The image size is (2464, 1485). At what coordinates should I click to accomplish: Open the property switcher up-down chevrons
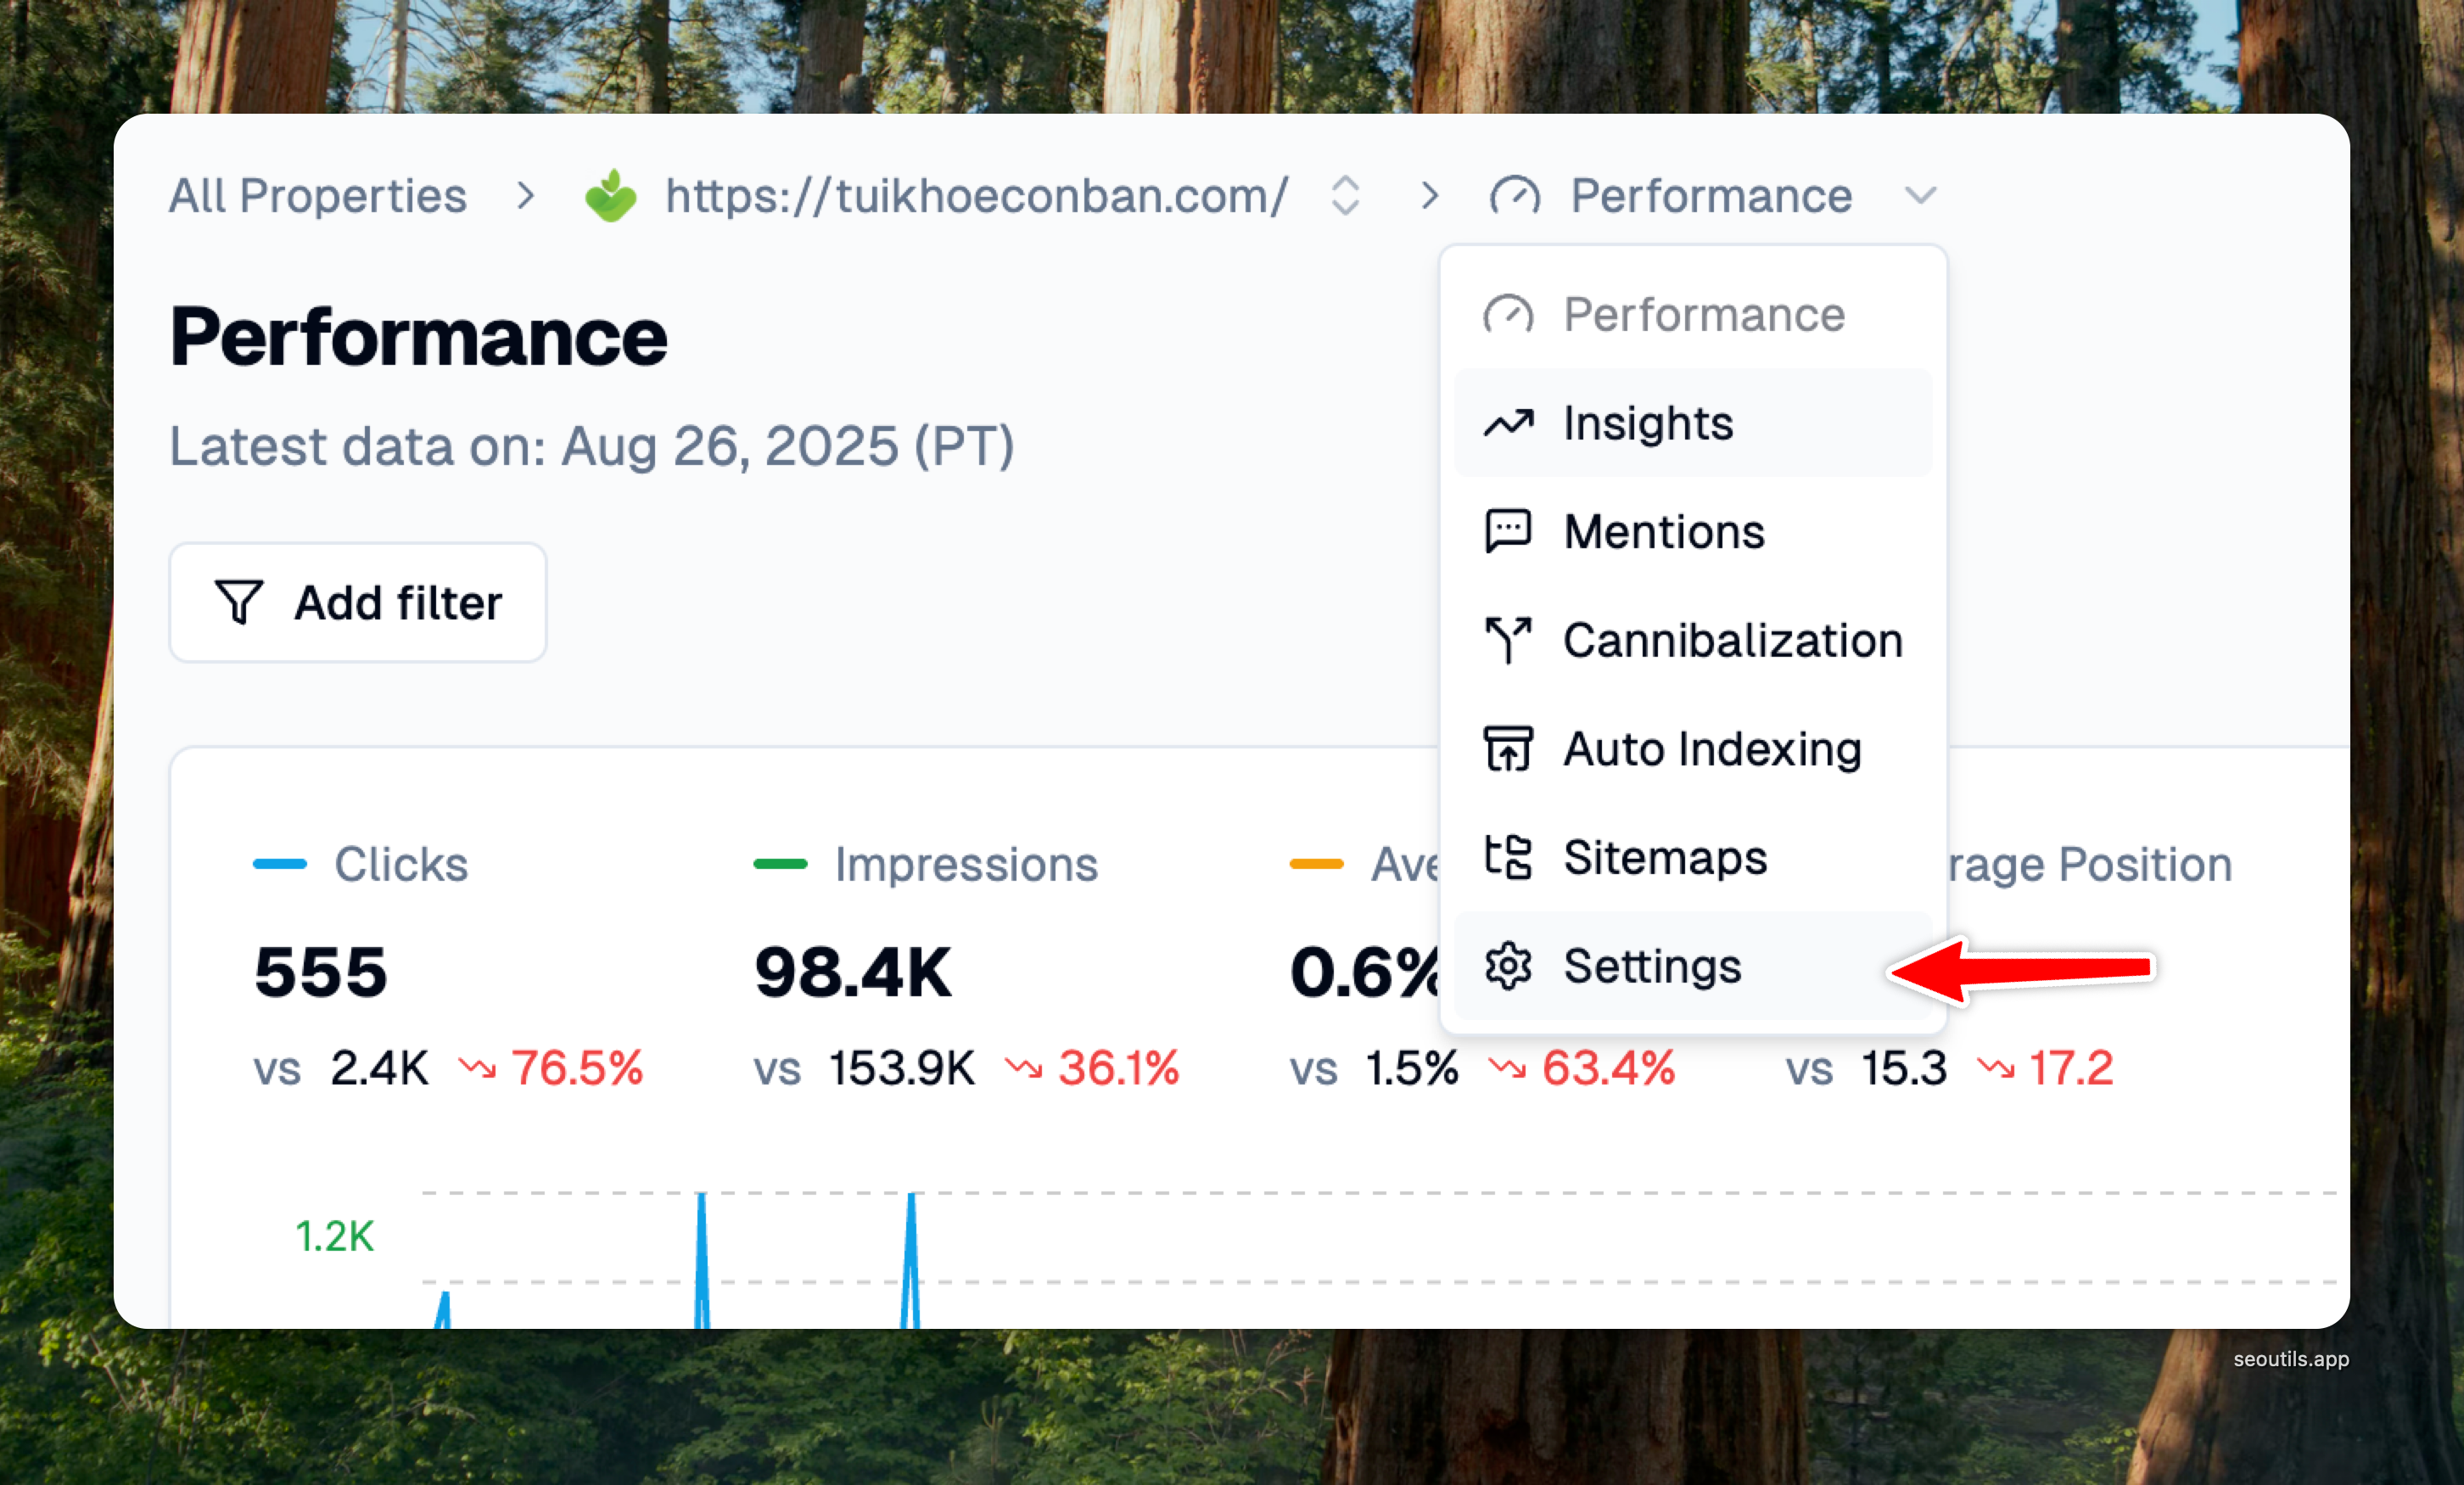click(x=1346, y=196)
